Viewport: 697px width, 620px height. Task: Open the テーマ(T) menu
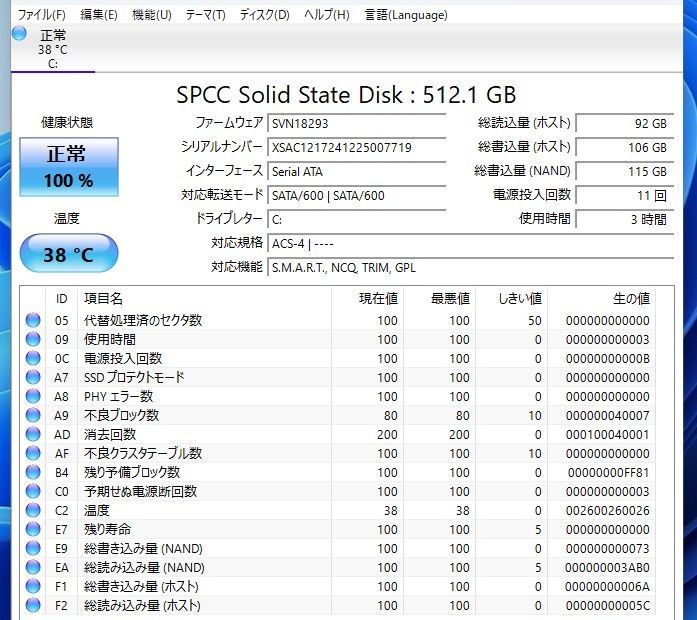[205, 15]
